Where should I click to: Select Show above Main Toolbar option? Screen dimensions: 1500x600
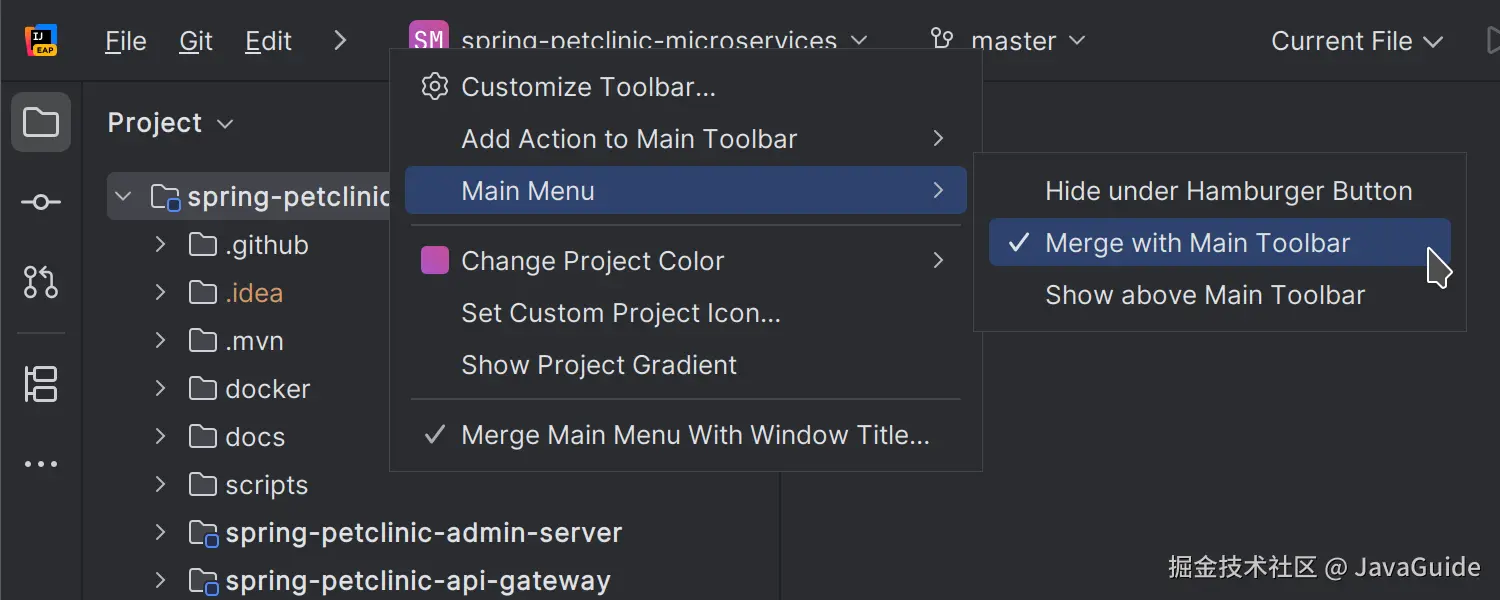[1204, 295]
